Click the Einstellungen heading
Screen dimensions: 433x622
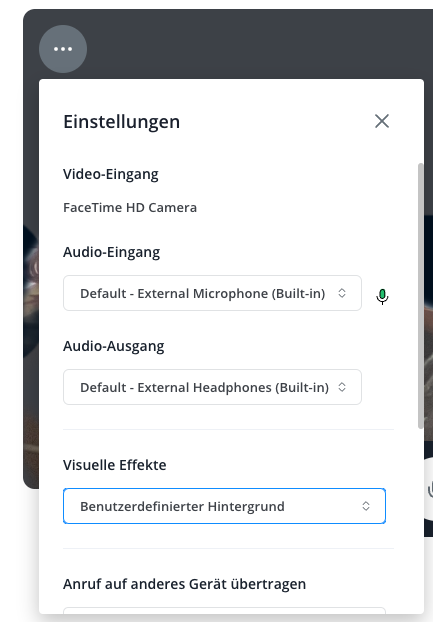121,121
